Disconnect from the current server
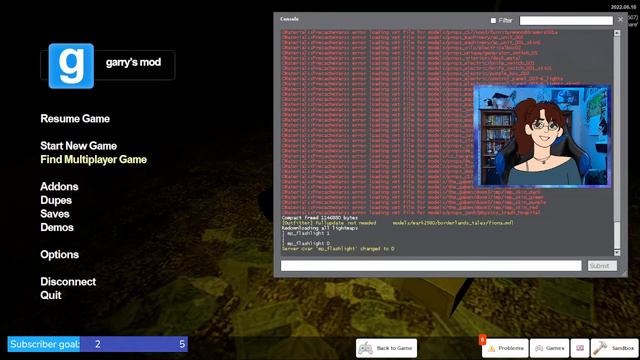 68,282
